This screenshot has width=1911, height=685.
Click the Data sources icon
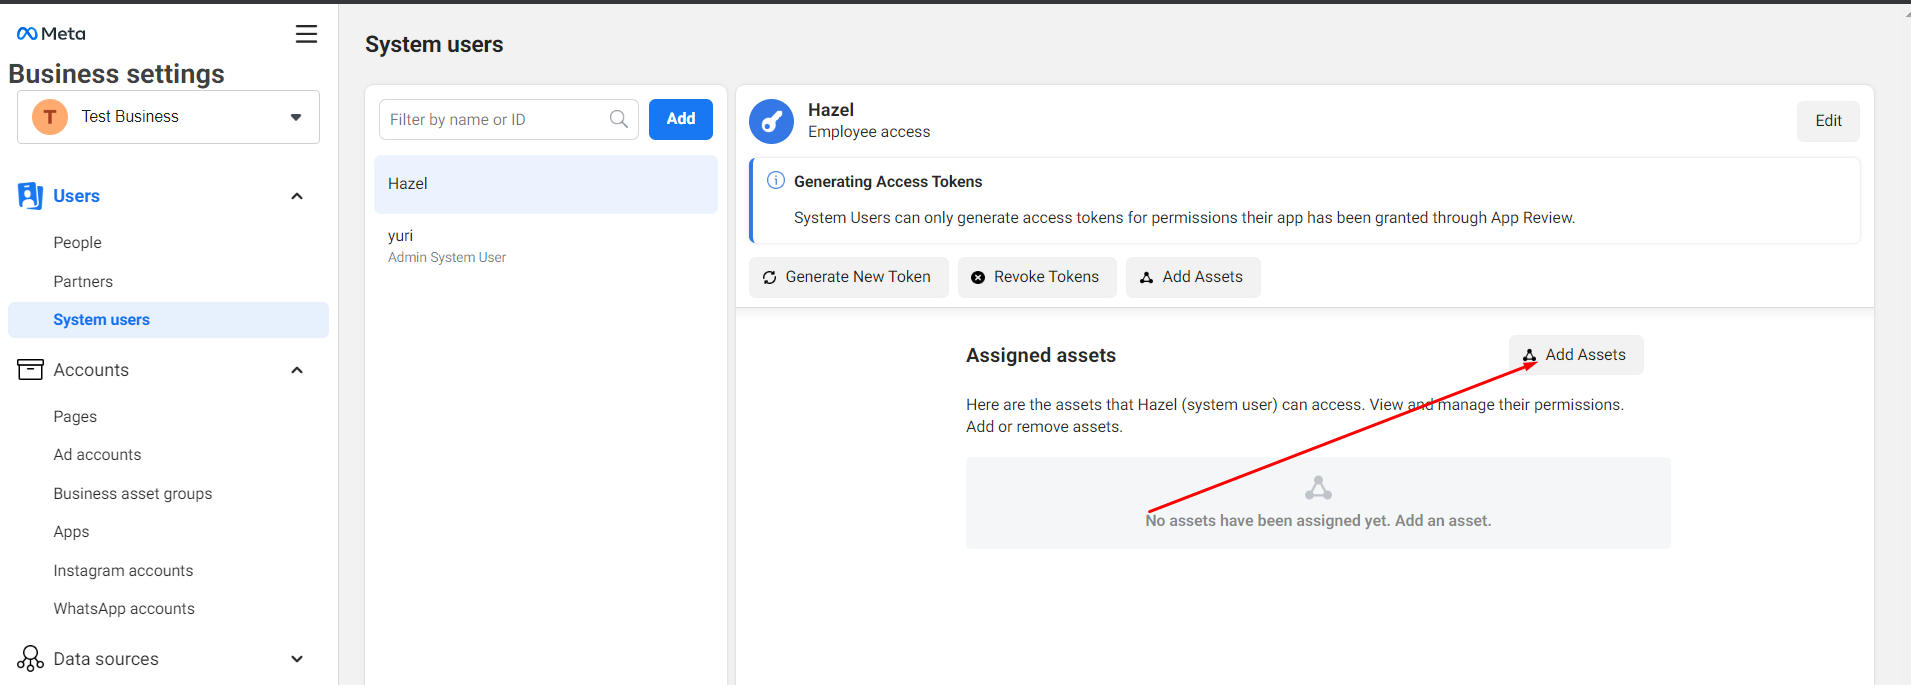coord(30,659)
